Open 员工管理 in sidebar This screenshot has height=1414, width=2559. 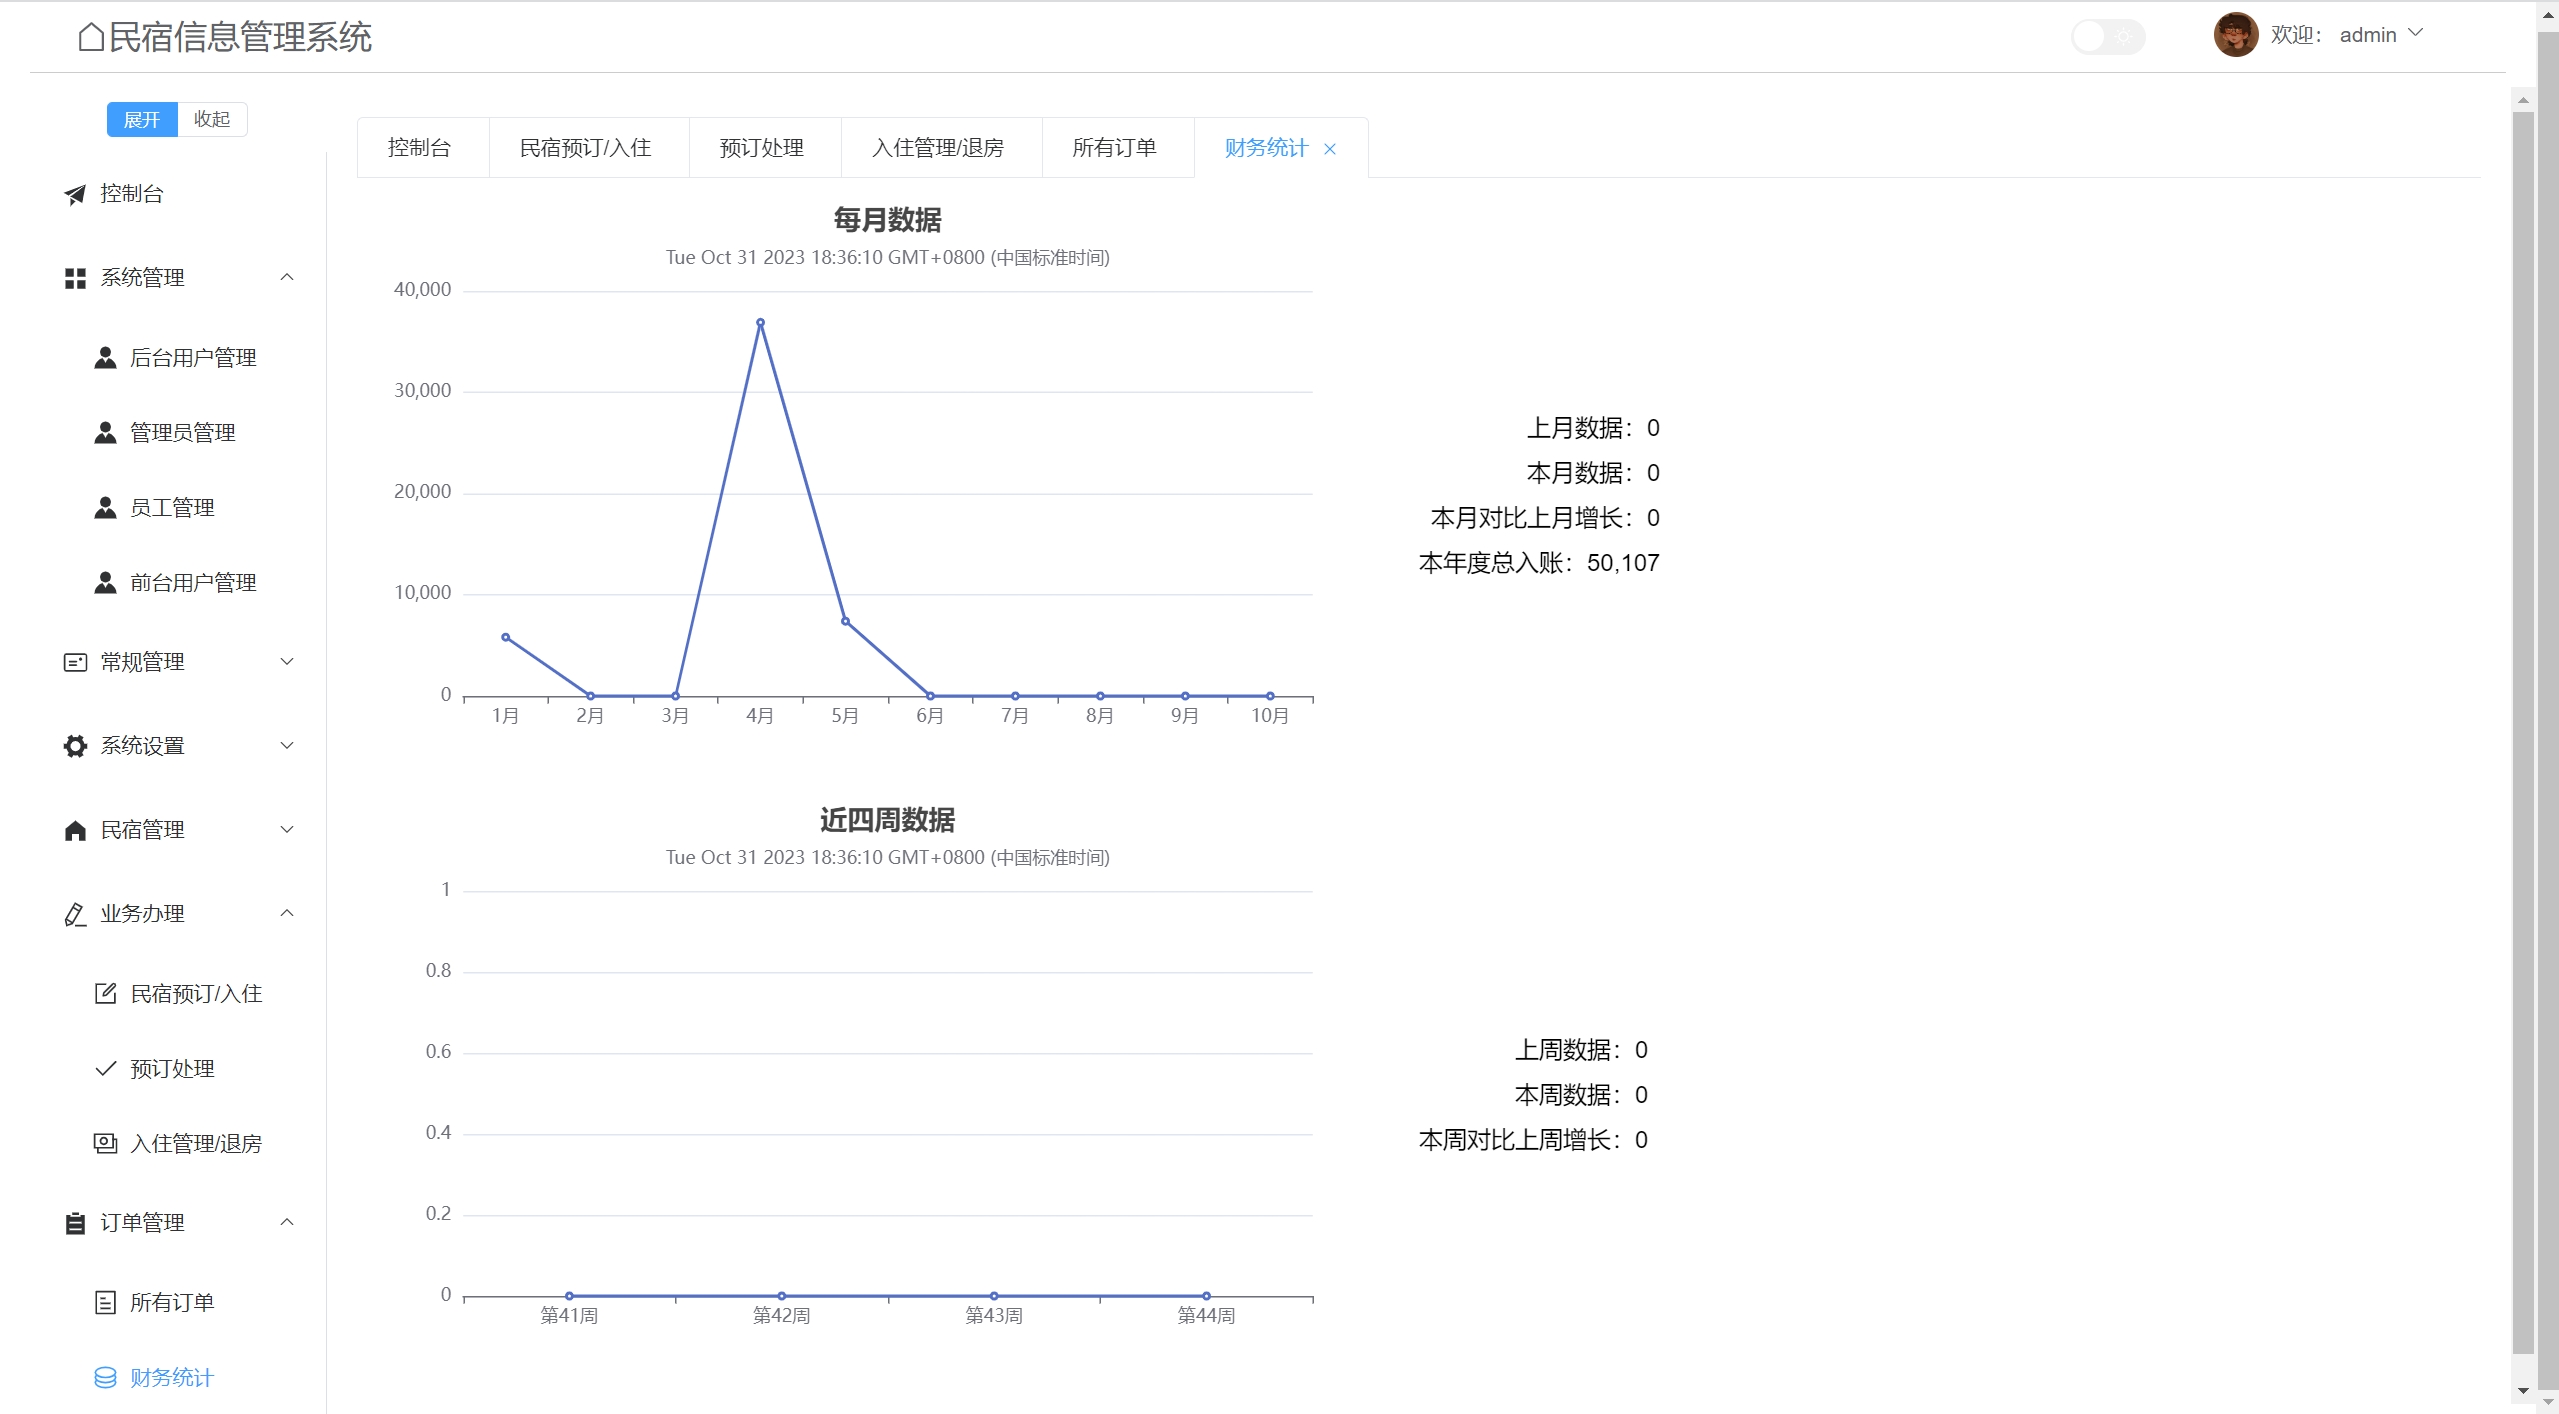[172, 508]
